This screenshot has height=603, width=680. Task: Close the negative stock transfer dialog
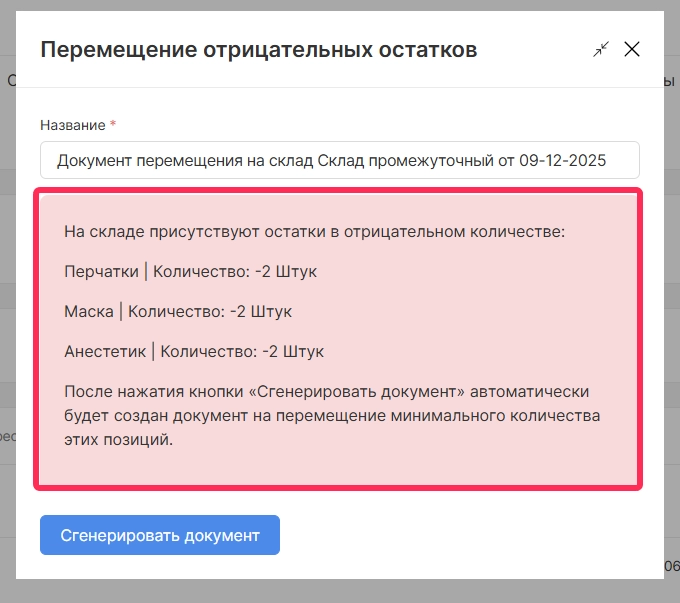632,49
